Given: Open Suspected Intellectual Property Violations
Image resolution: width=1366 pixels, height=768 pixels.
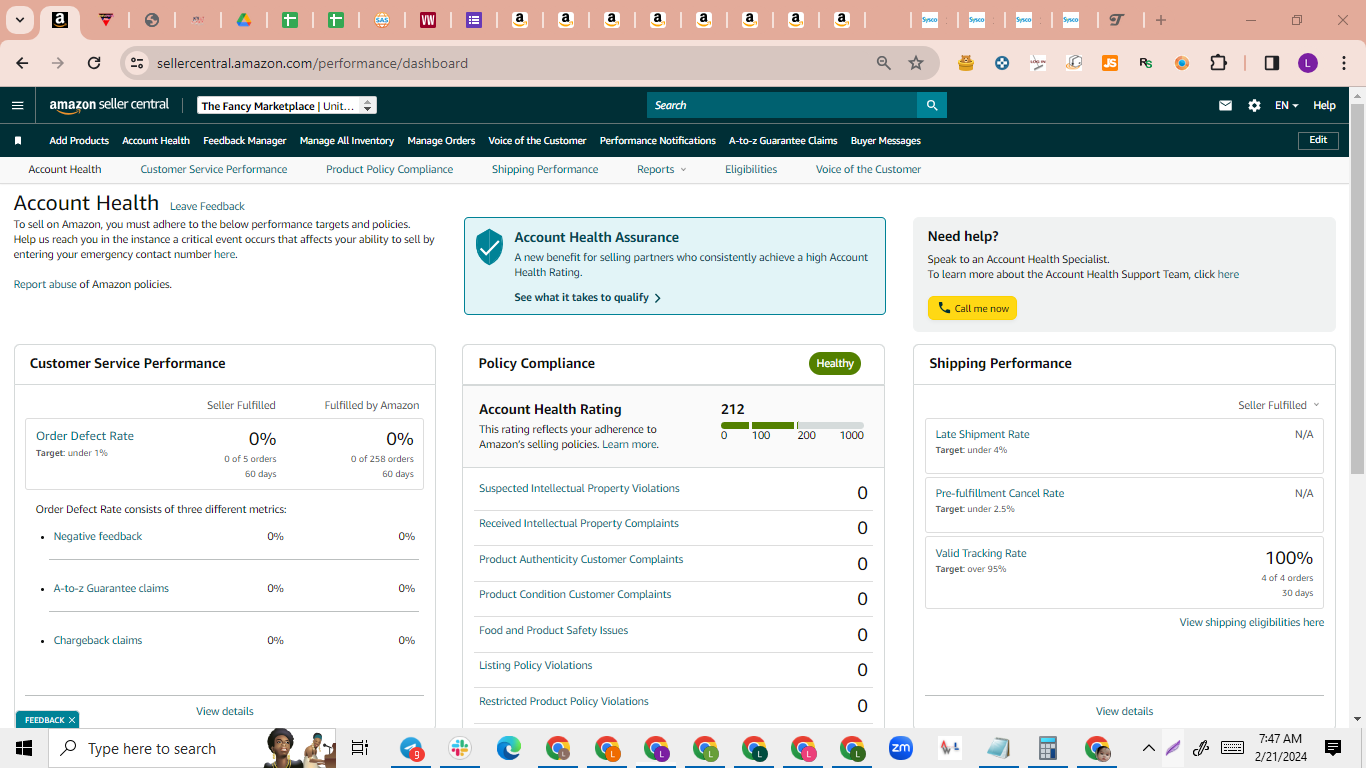Looking at the screenshot, I should click(x=579, y=489).
